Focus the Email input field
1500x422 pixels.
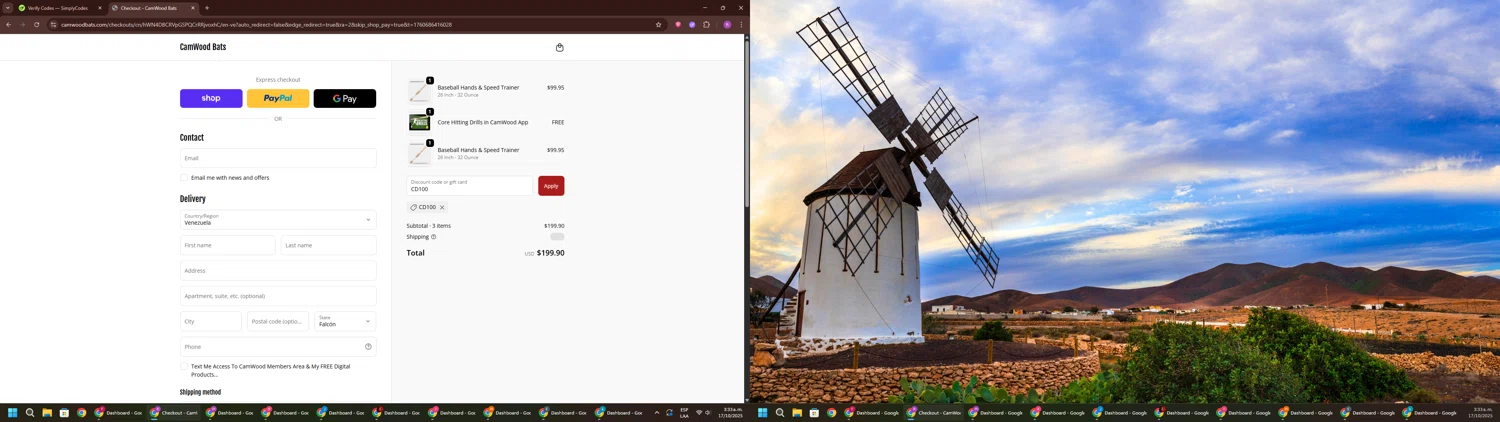tap(278, 158)
